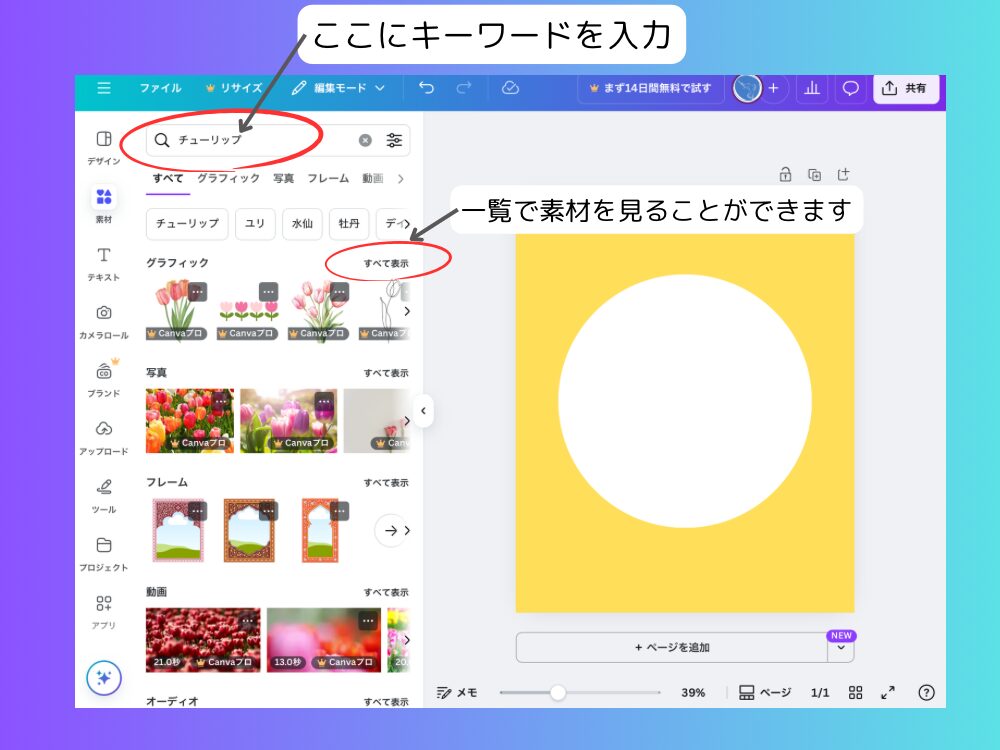Select the red tulip field 21.0秒 video
The image size is (1000, 750).
pos(203,640)
